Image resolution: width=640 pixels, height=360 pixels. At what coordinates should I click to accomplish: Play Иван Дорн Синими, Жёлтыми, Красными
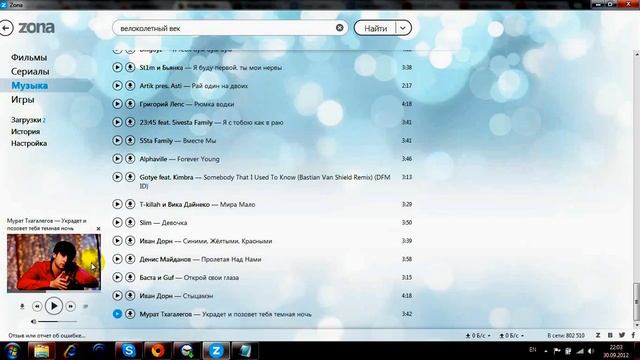pos(117,241)
